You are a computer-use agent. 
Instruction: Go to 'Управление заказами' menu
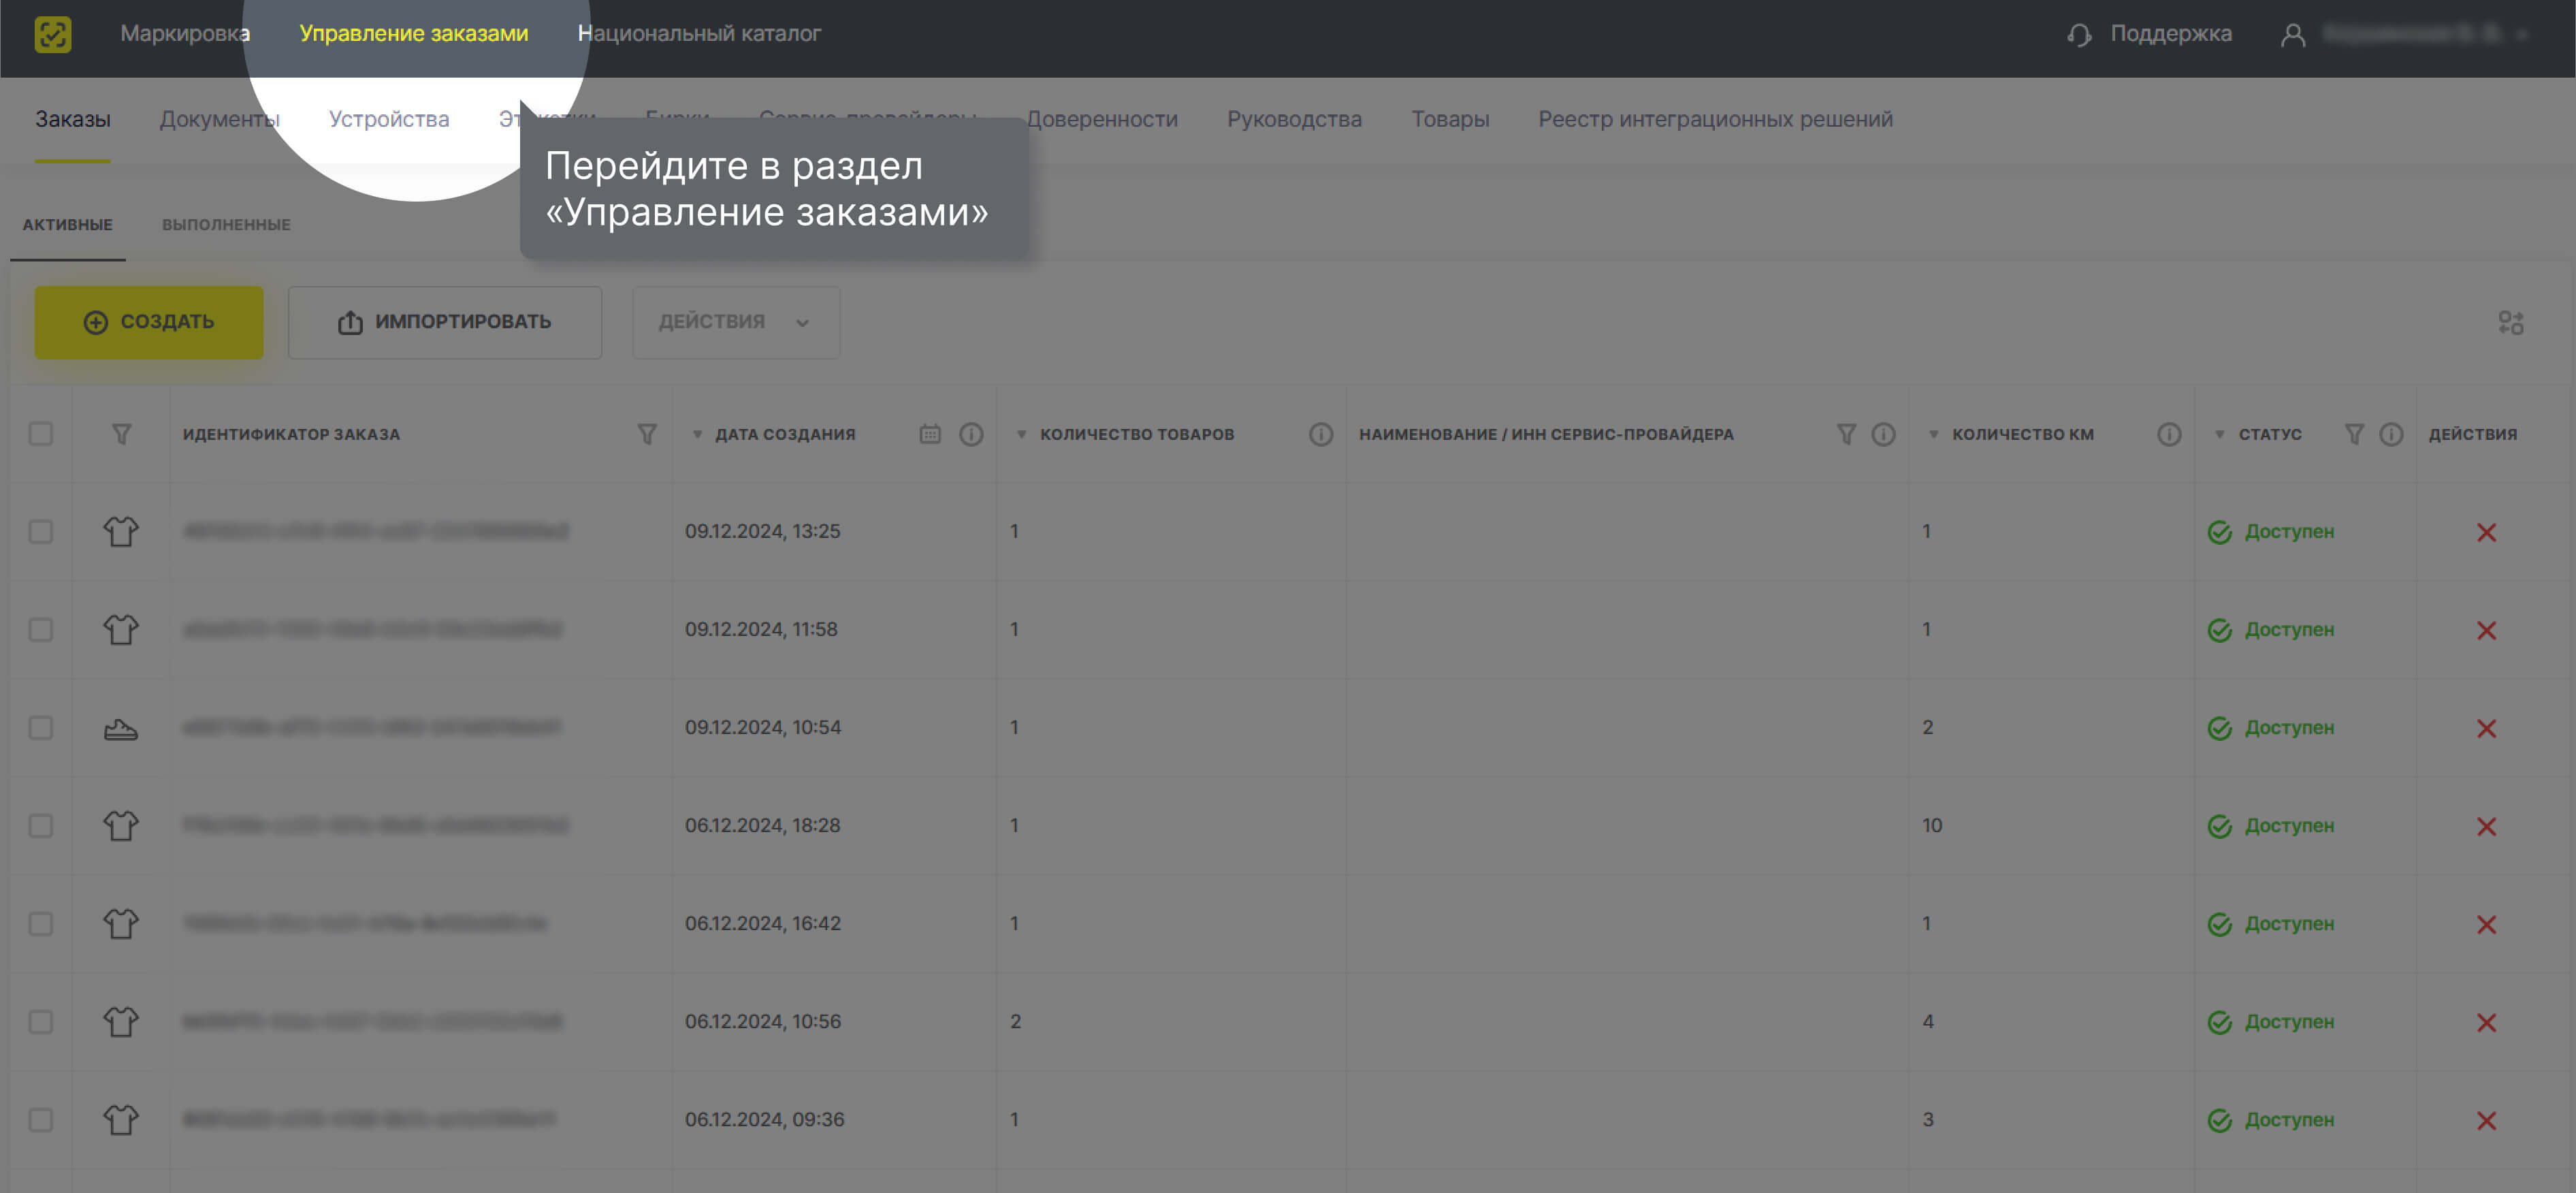(x=413, y=34)
